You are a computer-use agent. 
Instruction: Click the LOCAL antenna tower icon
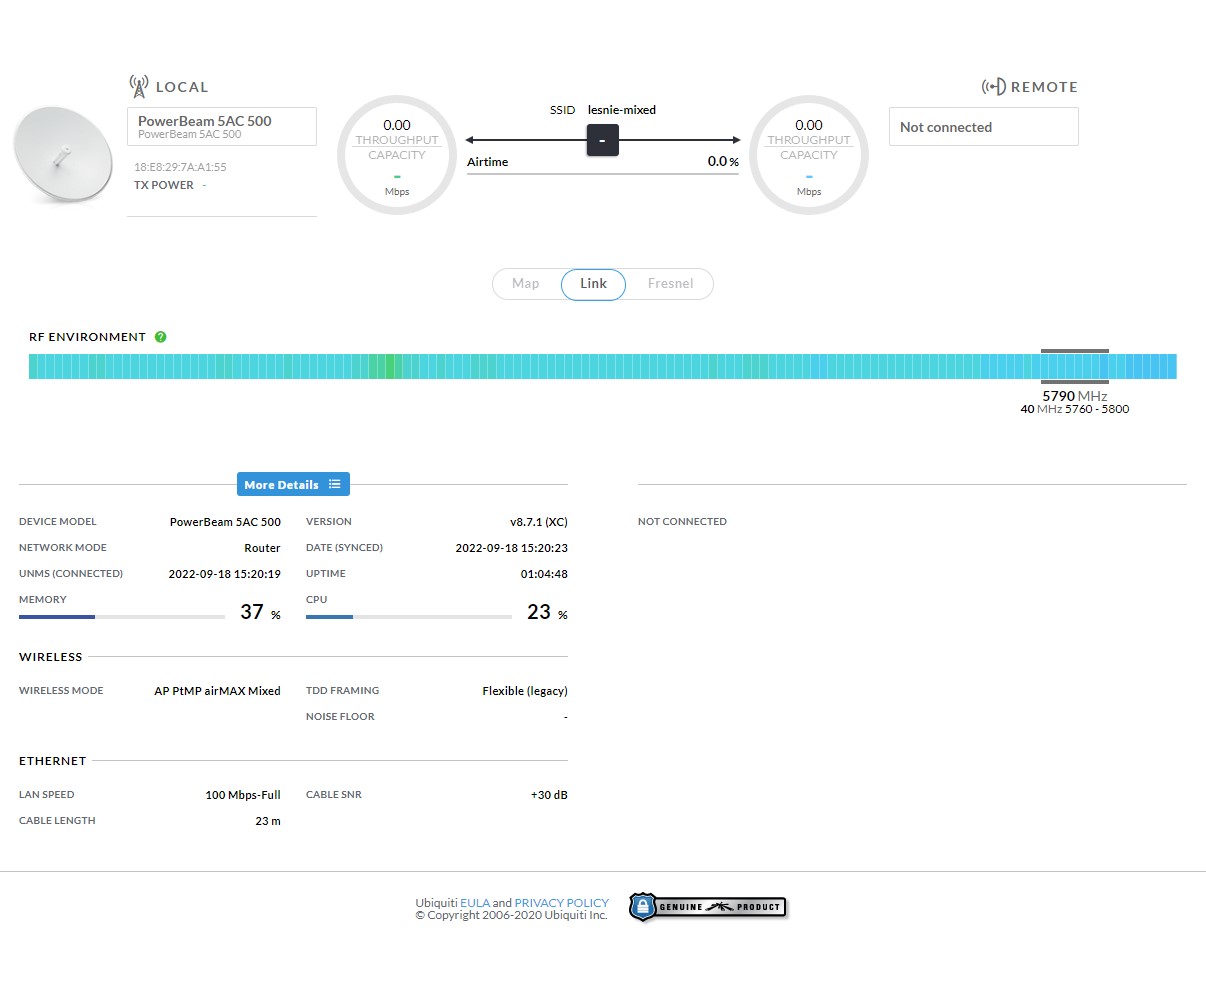click(139, 86)
